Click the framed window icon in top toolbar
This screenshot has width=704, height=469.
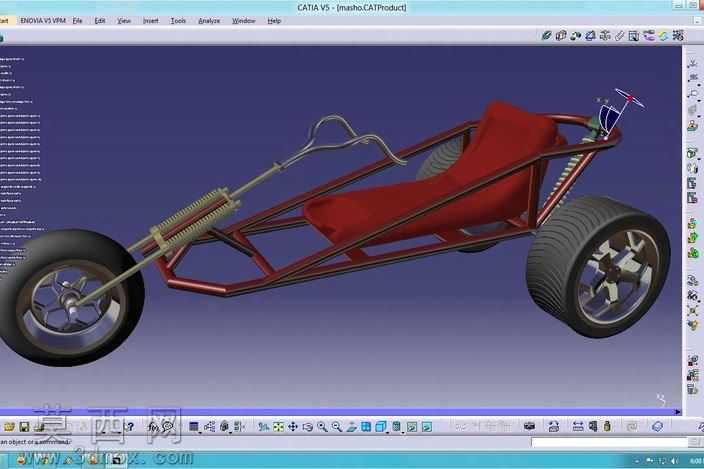[634, 36]
